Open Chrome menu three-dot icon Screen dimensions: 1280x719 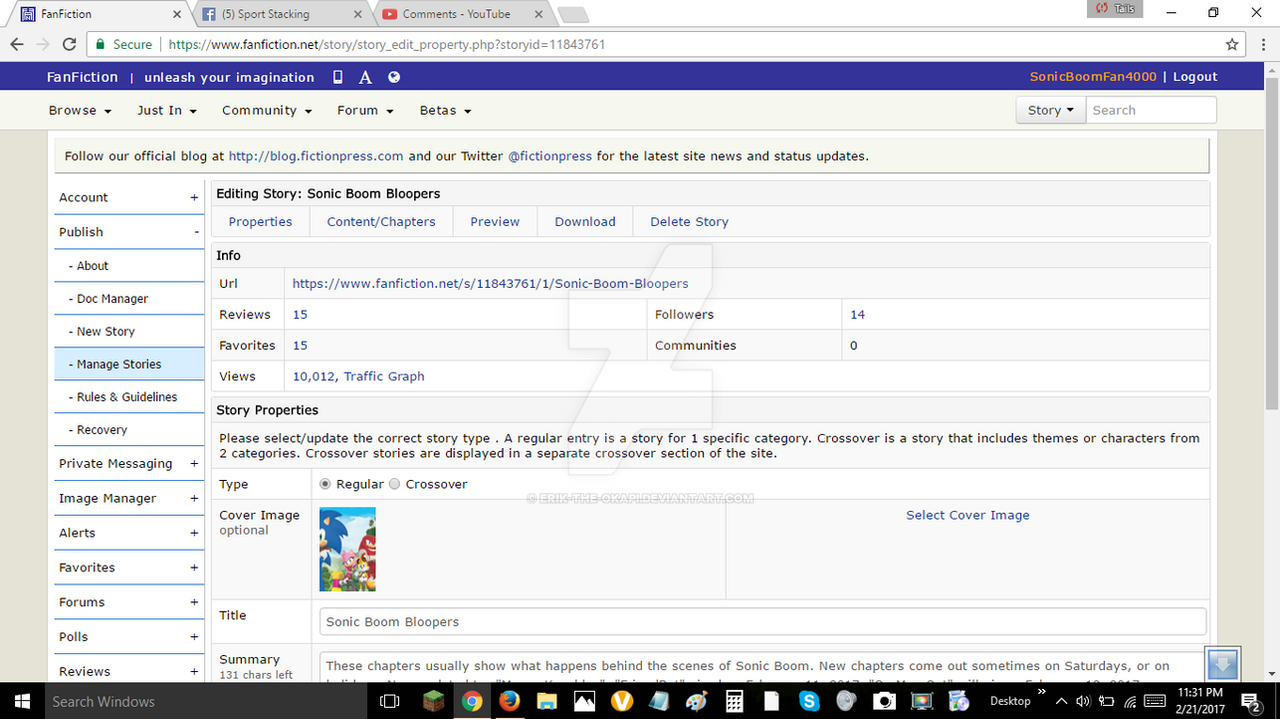(x=1263, y=44)
